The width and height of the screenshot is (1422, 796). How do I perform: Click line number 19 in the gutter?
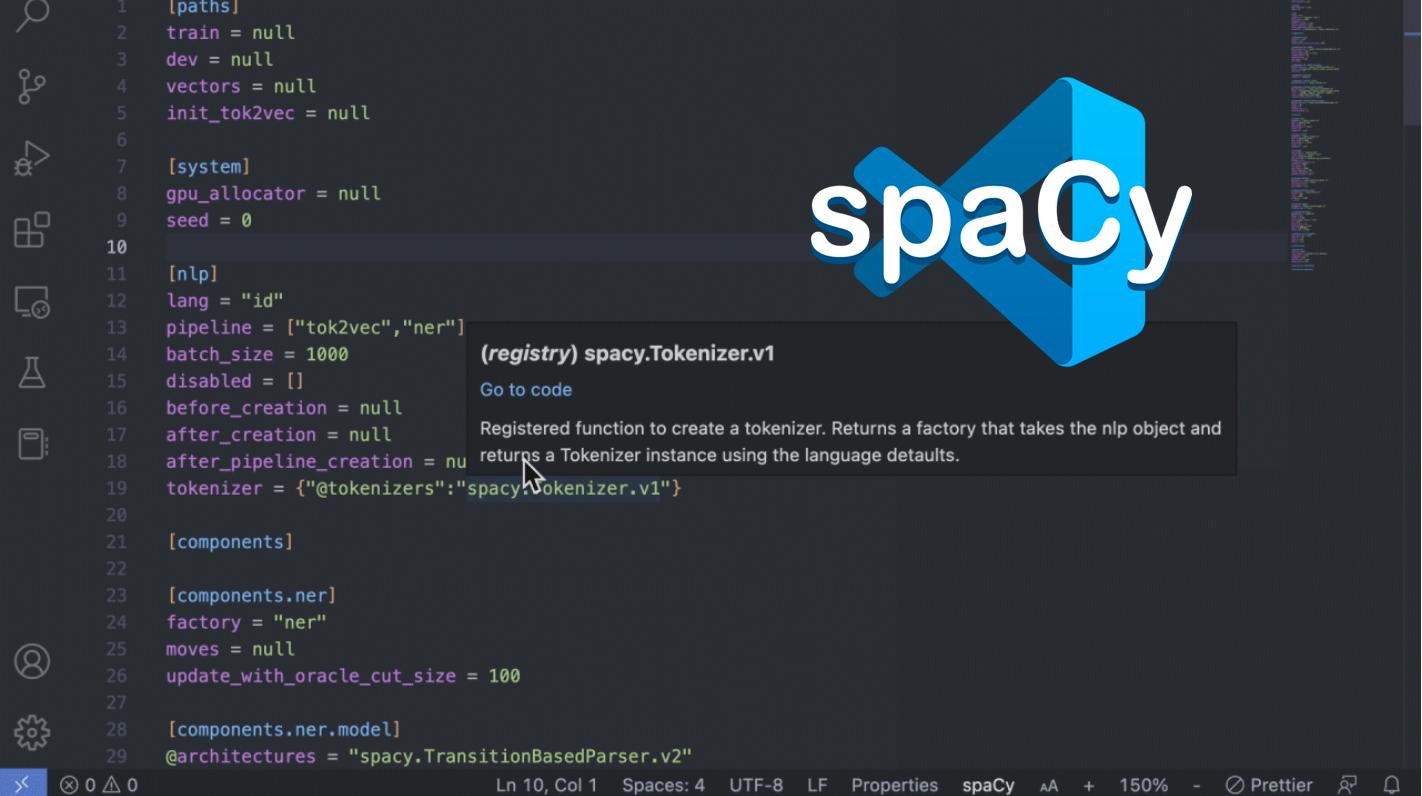[116, 489]
